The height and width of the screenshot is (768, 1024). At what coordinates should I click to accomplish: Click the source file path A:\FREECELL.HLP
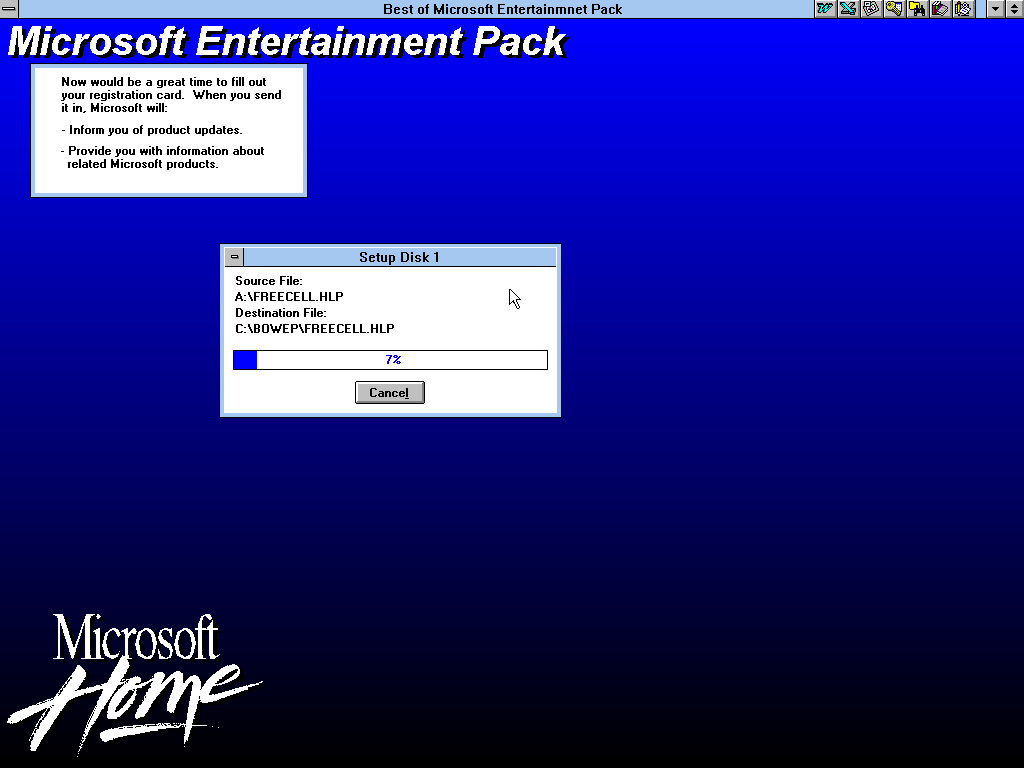coord(289,297)
